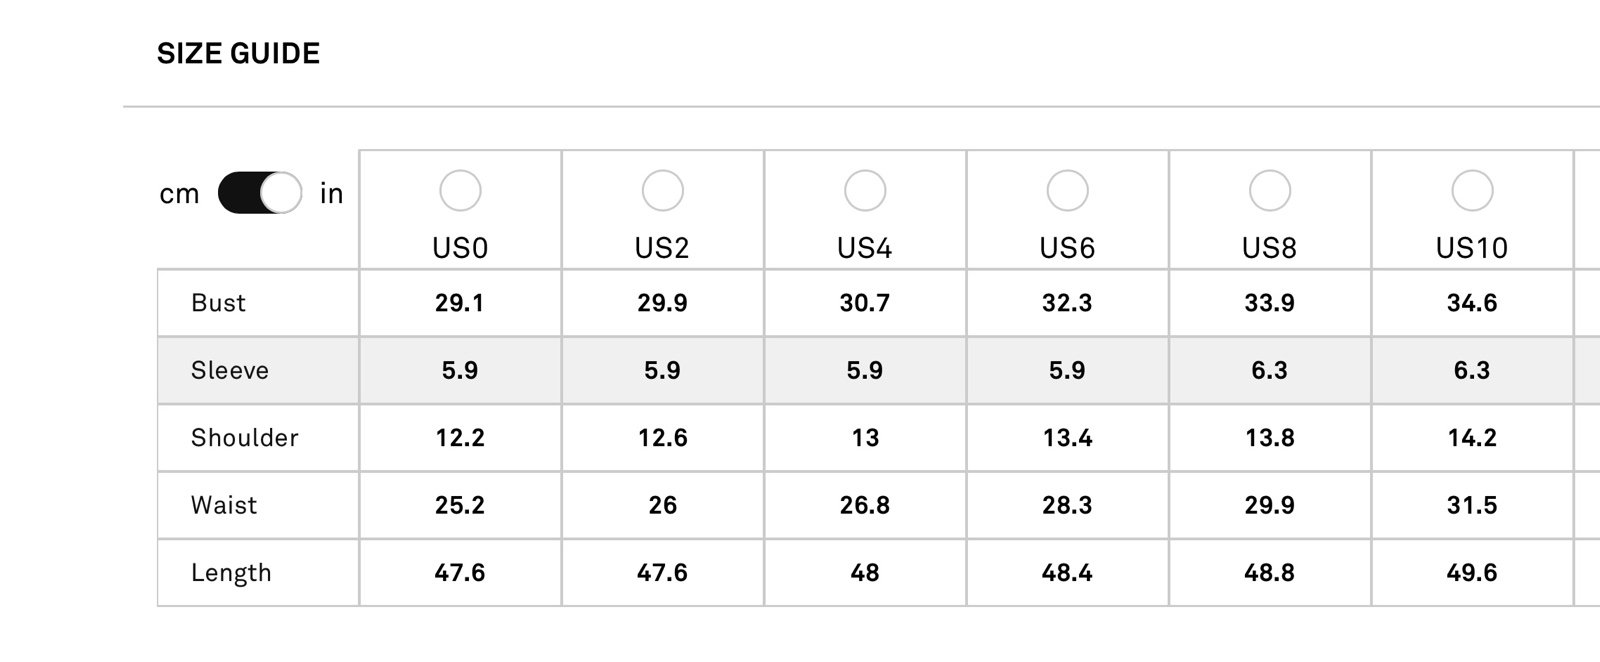The width and height of the screenshot is (1600, 662).
Task: Click the Sleeve row label
Action: click(230, 370)
